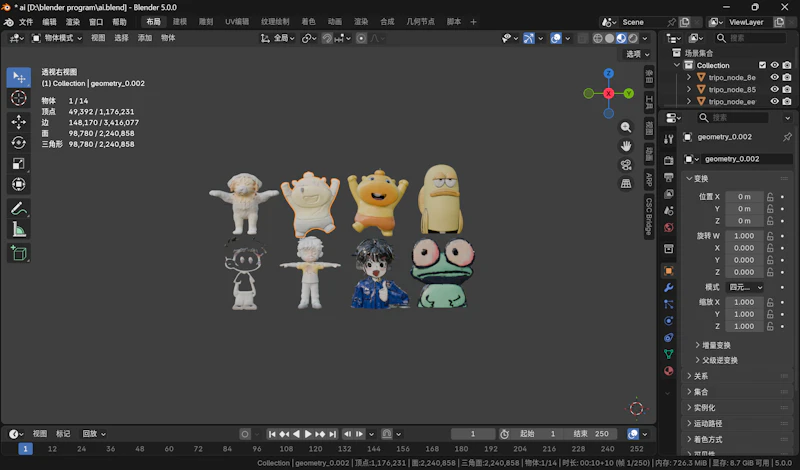Viewport: 800px width, 470px height.
Task: Lock the Location X property
Action: tap(770, 196)
